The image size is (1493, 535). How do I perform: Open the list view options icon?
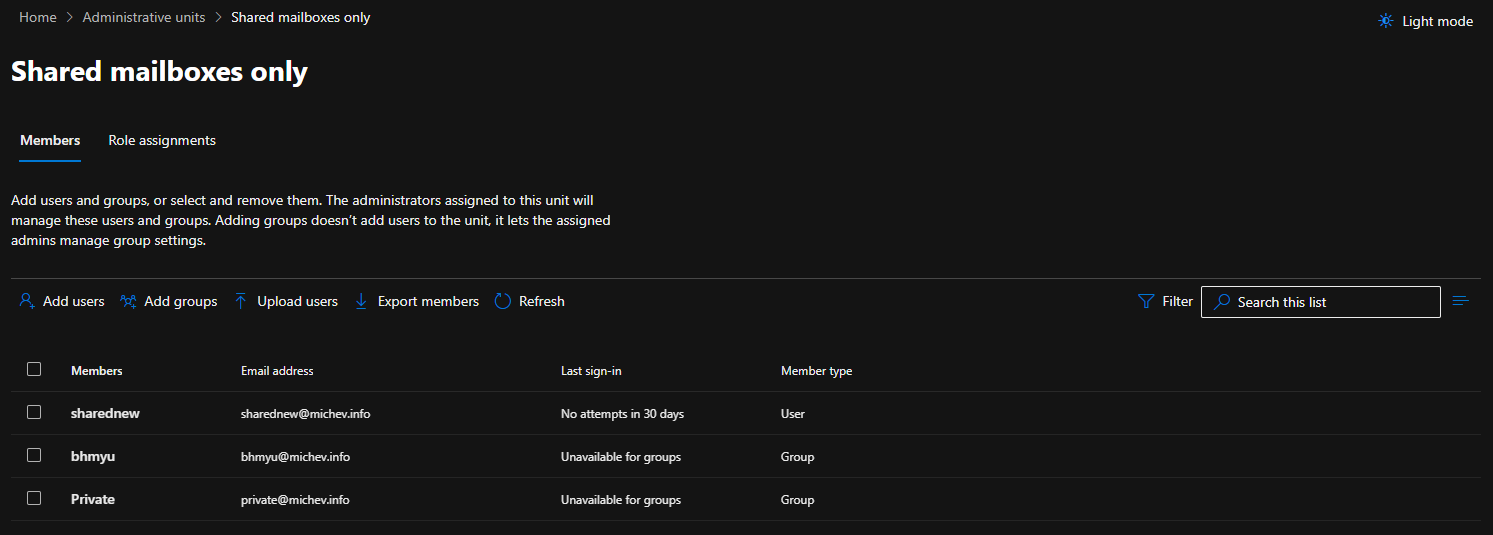coord(1460,301)
